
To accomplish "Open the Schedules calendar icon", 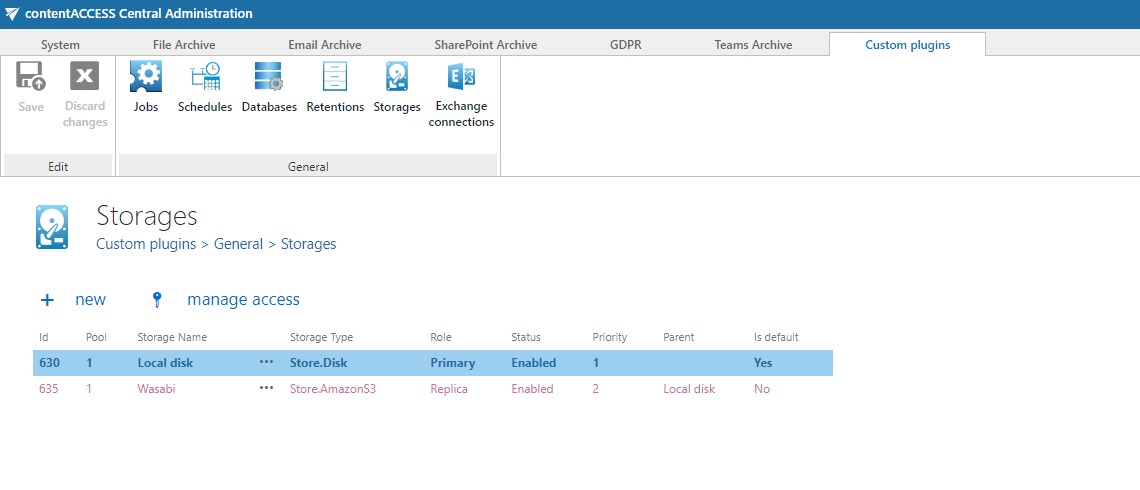I will pyautogui.click(x=205, y=76).
